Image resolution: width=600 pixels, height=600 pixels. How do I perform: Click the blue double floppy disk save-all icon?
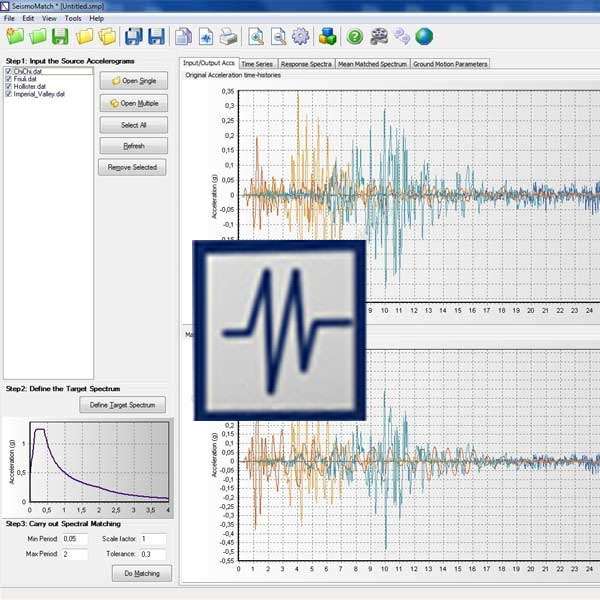pos(134,37)
